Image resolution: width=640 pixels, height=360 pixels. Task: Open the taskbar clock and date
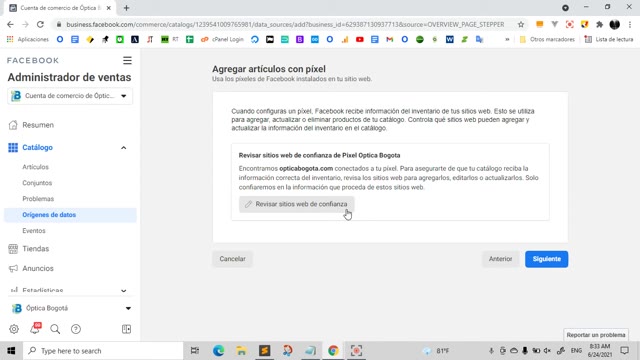point(600,351)
